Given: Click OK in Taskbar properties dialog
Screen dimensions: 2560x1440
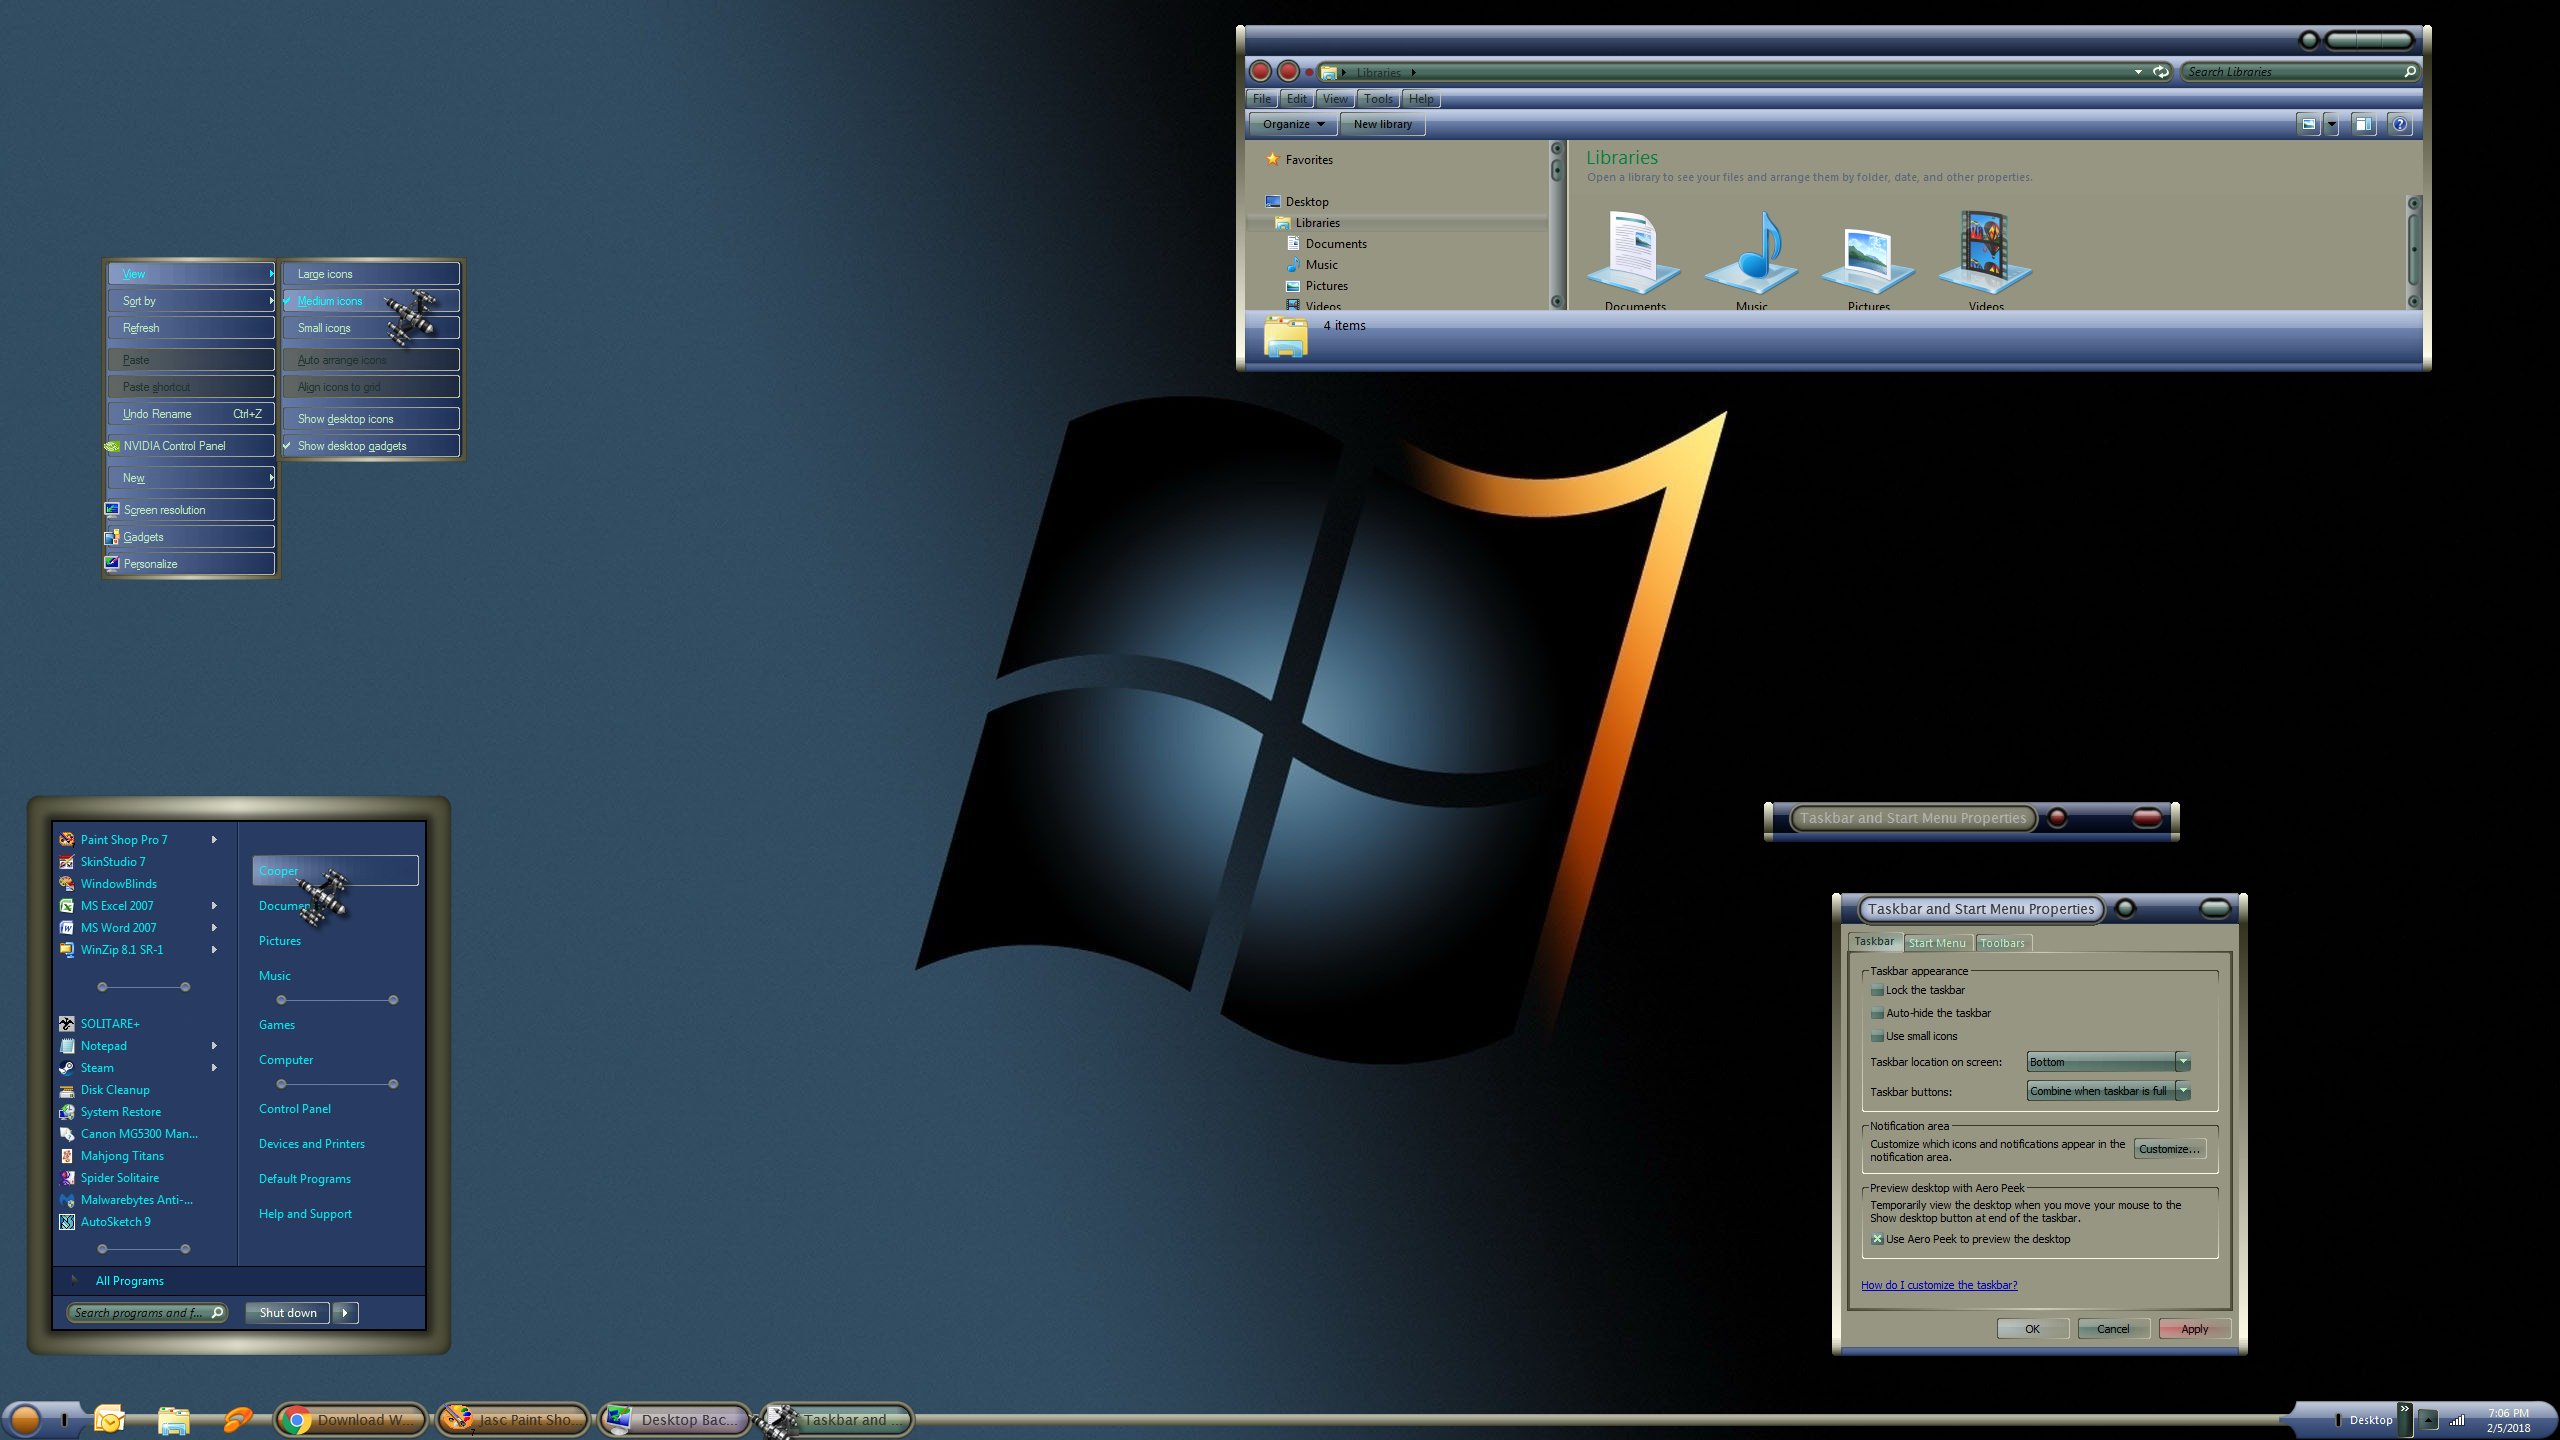Looking at the screenshot, I should 2032,1329.
